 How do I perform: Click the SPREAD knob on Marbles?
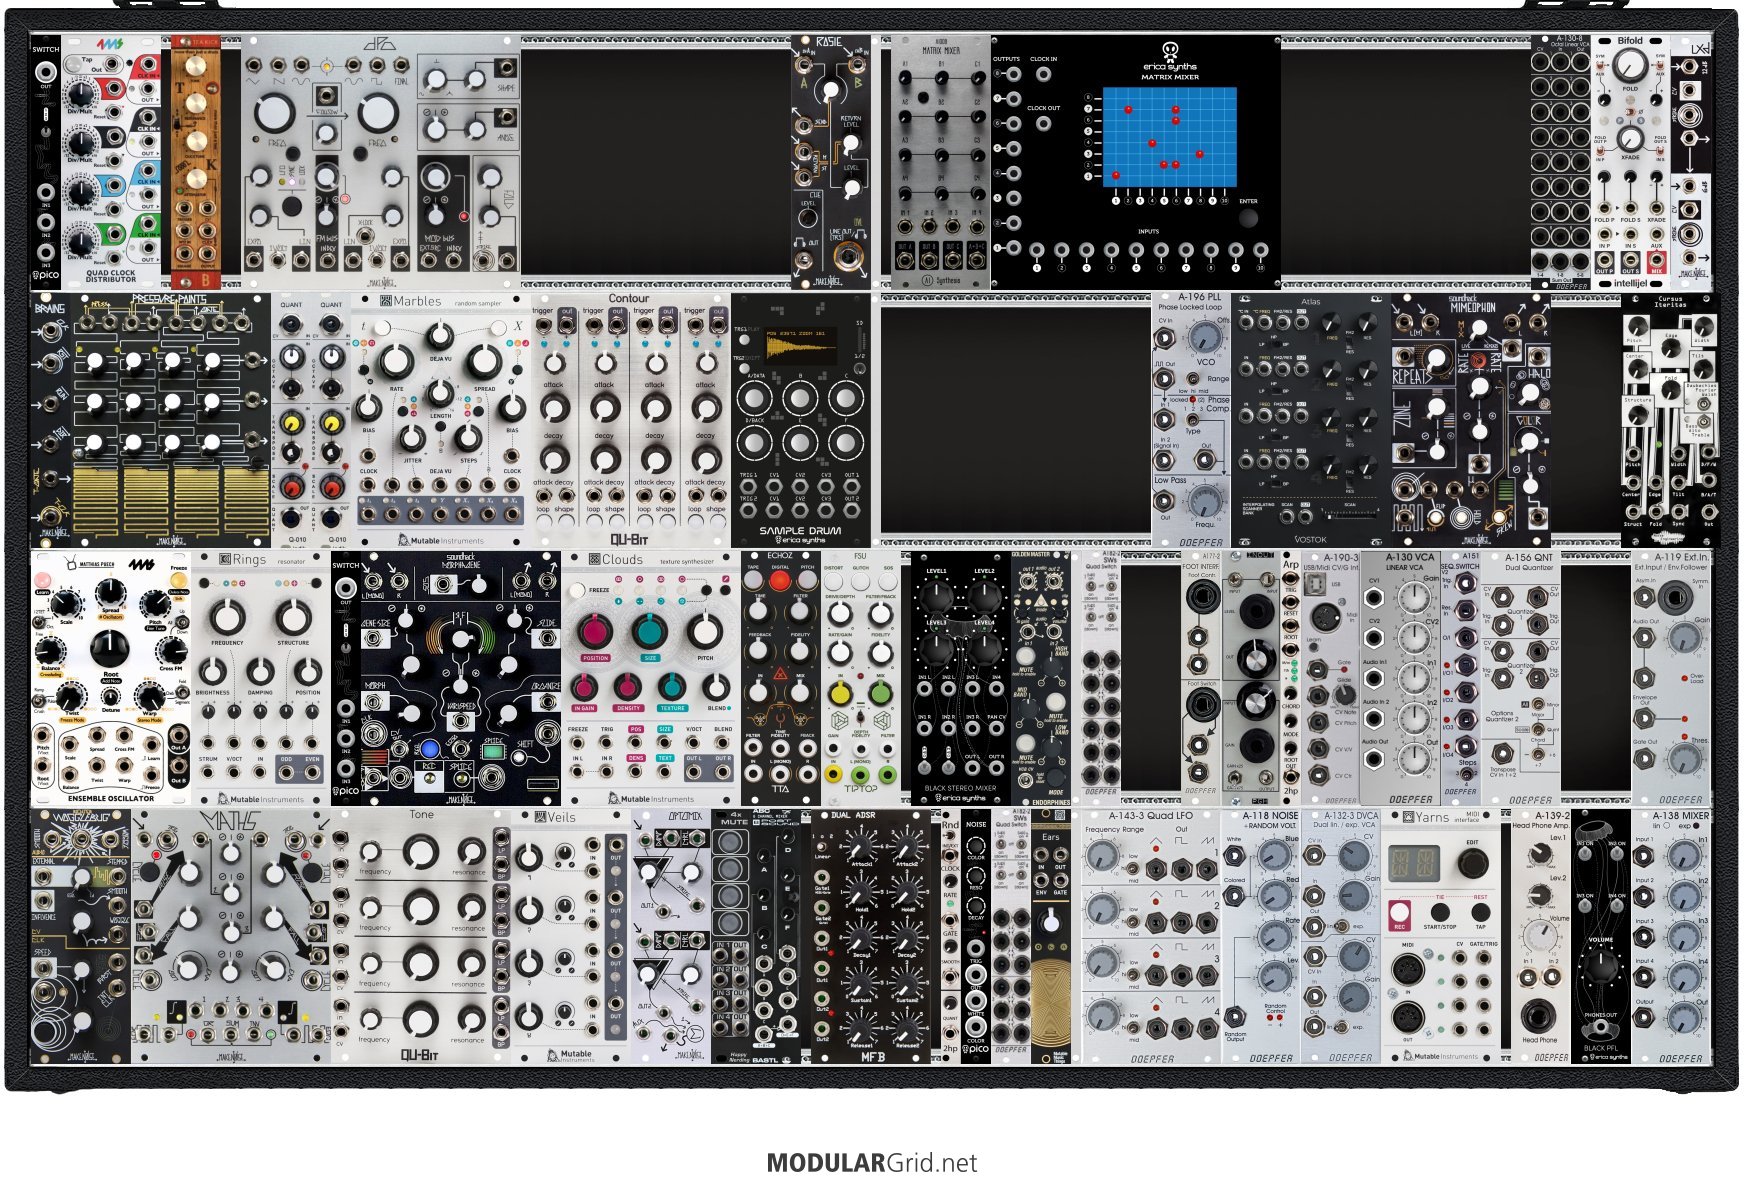[x=484, y=362]
